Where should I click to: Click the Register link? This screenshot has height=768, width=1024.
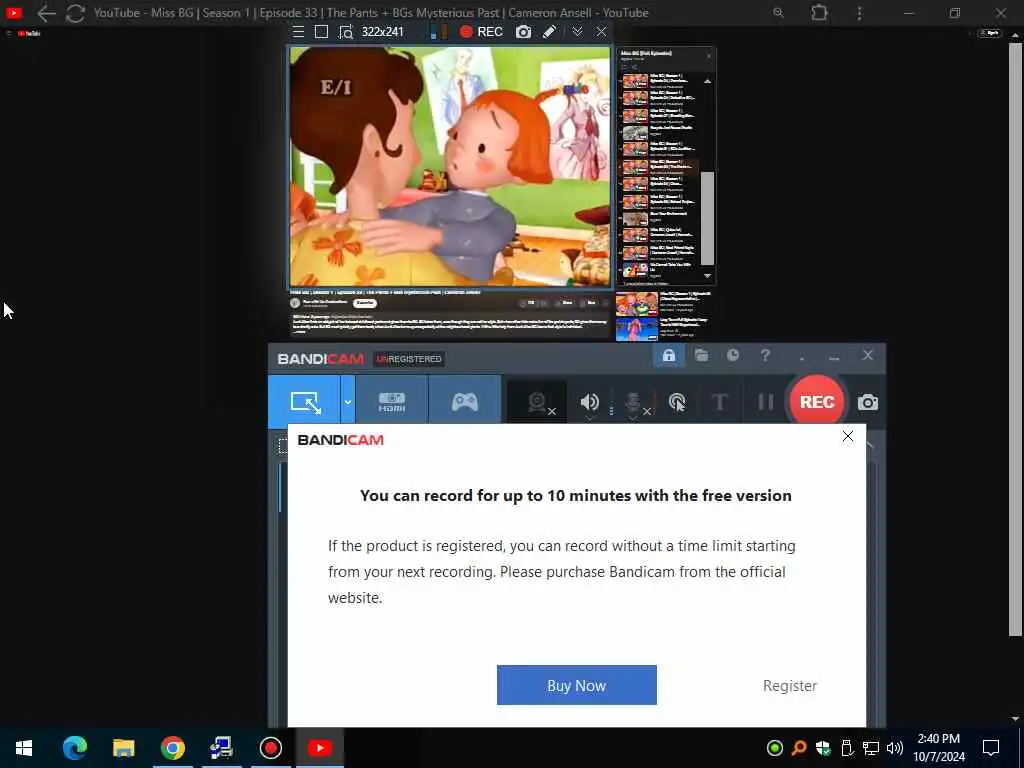pos(790,686)
